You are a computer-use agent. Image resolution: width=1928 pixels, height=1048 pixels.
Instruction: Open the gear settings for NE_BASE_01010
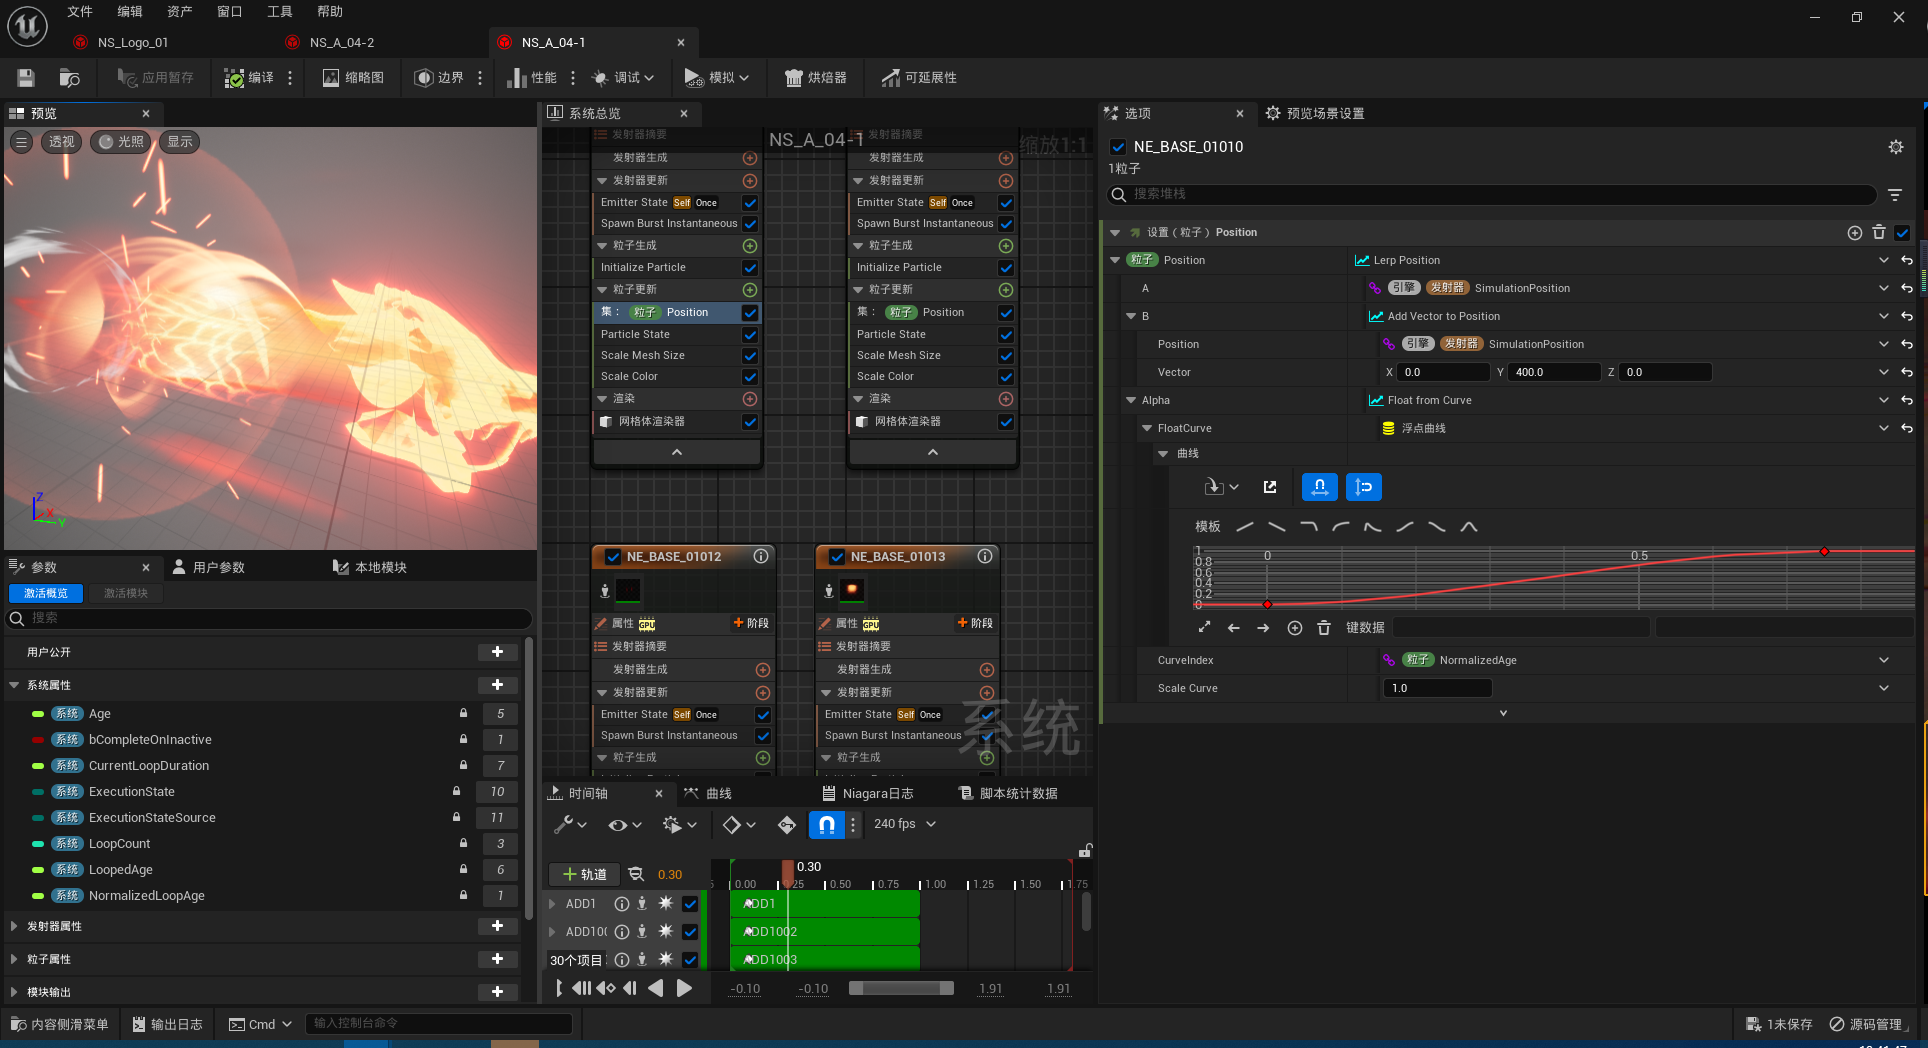[1895, 147]
